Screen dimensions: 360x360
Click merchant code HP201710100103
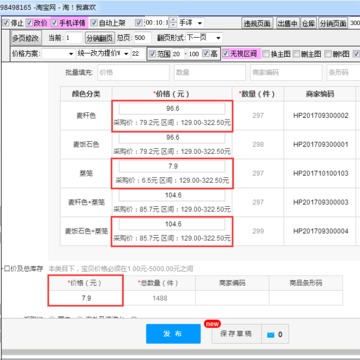coord(321,173)
